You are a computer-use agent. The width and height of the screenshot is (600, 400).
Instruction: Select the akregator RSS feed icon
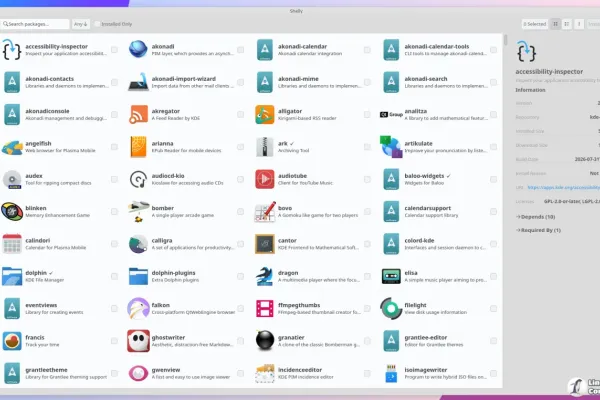(x=138, y=114)
